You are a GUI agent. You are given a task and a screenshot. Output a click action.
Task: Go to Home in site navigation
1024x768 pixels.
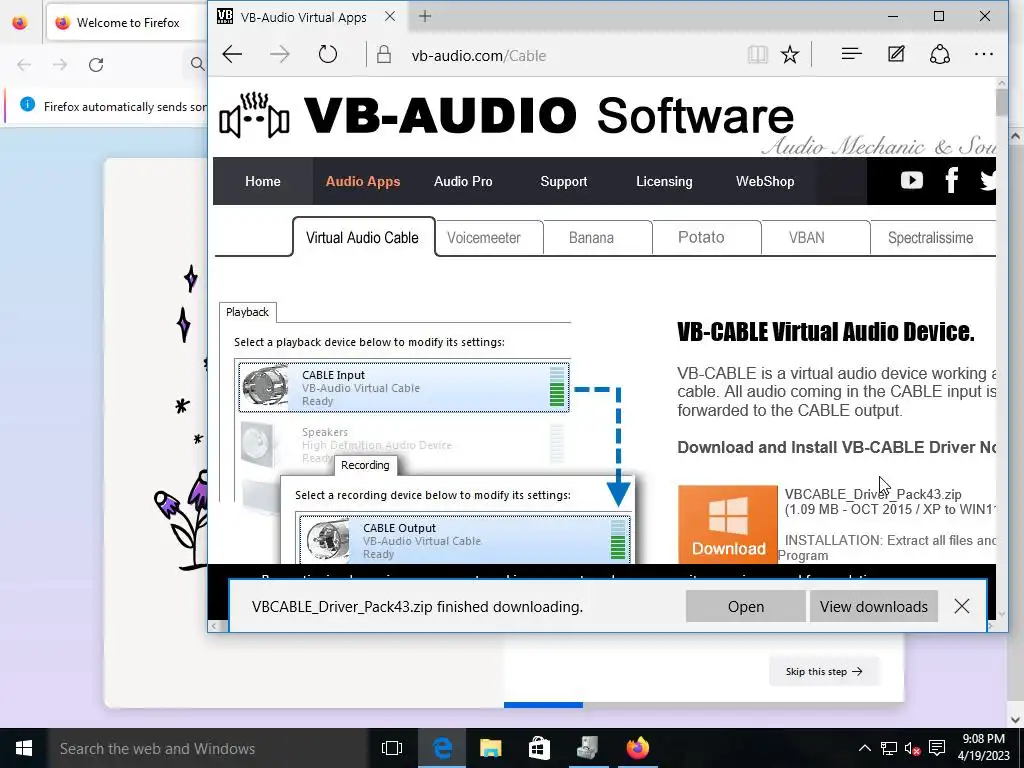pos(263,182)
